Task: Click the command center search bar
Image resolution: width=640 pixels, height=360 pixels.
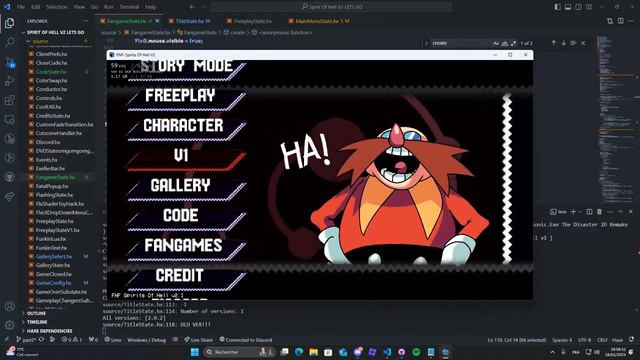Action: (x=332, y=7)
